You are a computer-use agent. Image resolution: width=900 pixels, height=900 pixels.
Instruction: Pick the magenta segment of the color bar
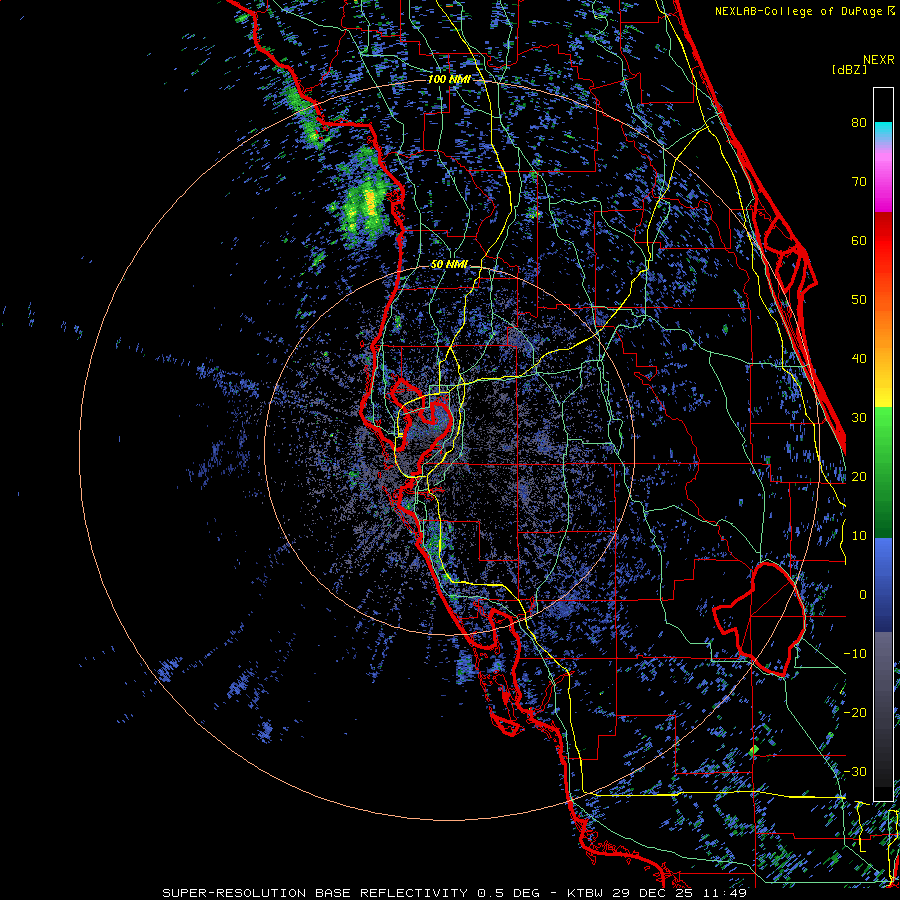click(883, 189)
